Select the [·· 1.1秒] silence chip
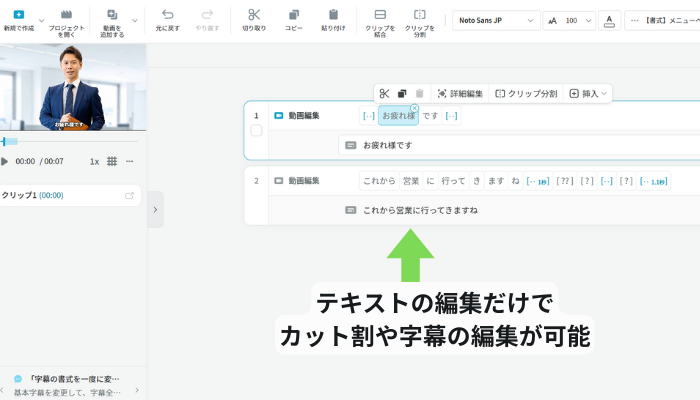The width and height of the screenshot is (700, 400). [x=654, y=181]
